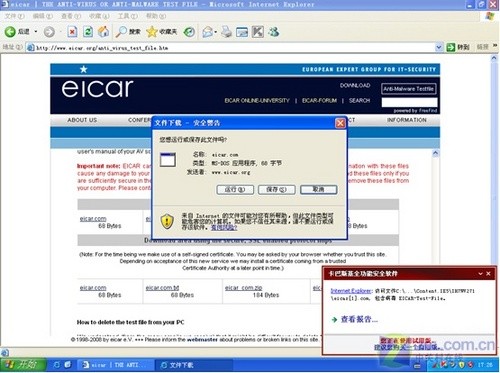
Task: Cancel the file download dialog
Action: click(x=319, y=189)
